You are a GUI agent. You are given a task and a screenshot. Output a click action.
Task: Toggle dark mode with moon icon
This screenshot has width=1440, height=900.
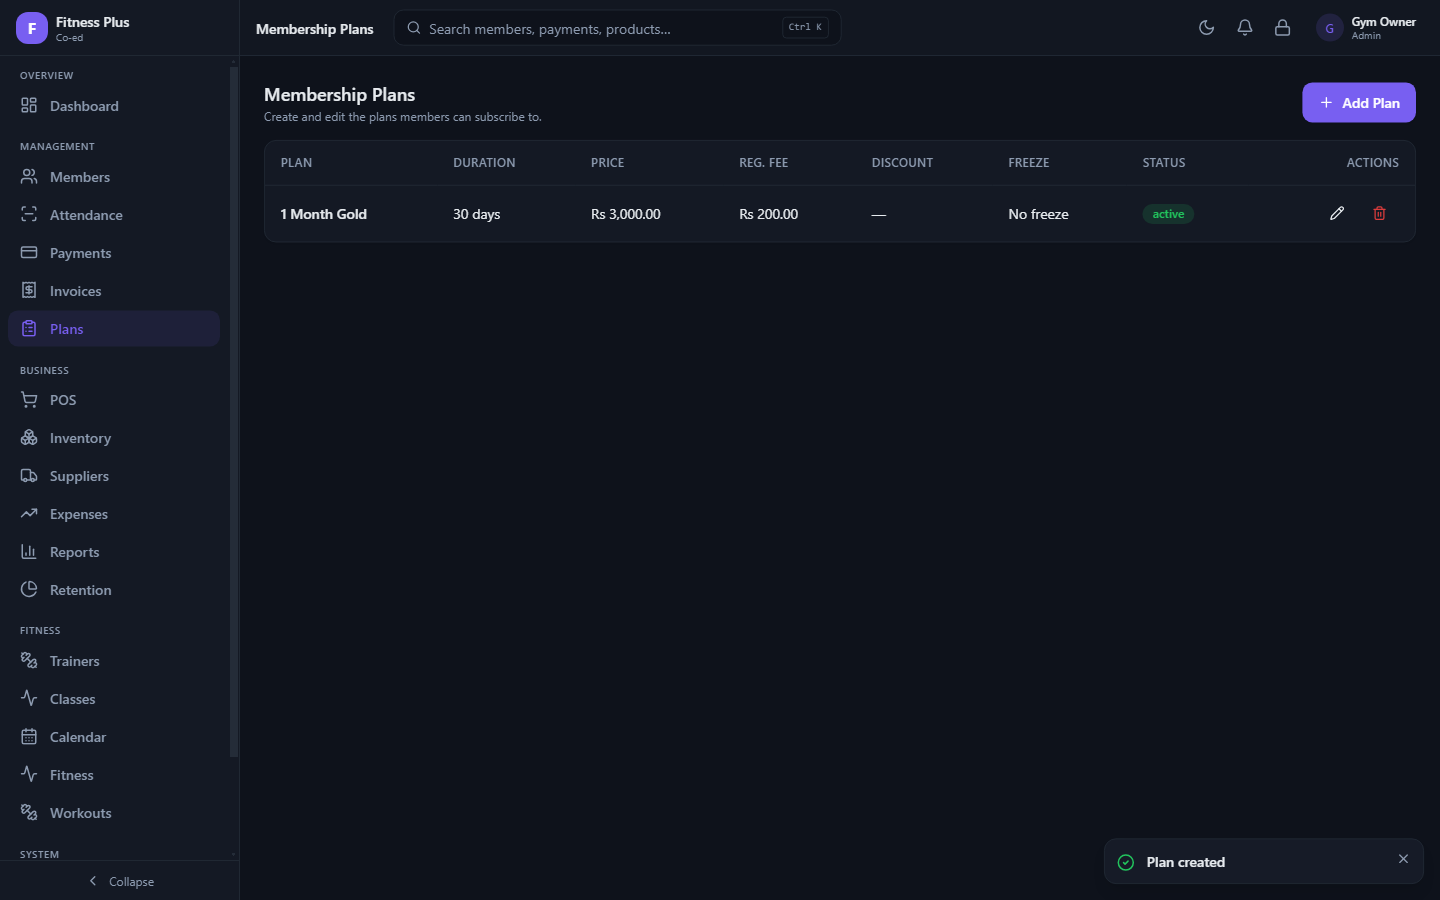(x=1206, y=28)
